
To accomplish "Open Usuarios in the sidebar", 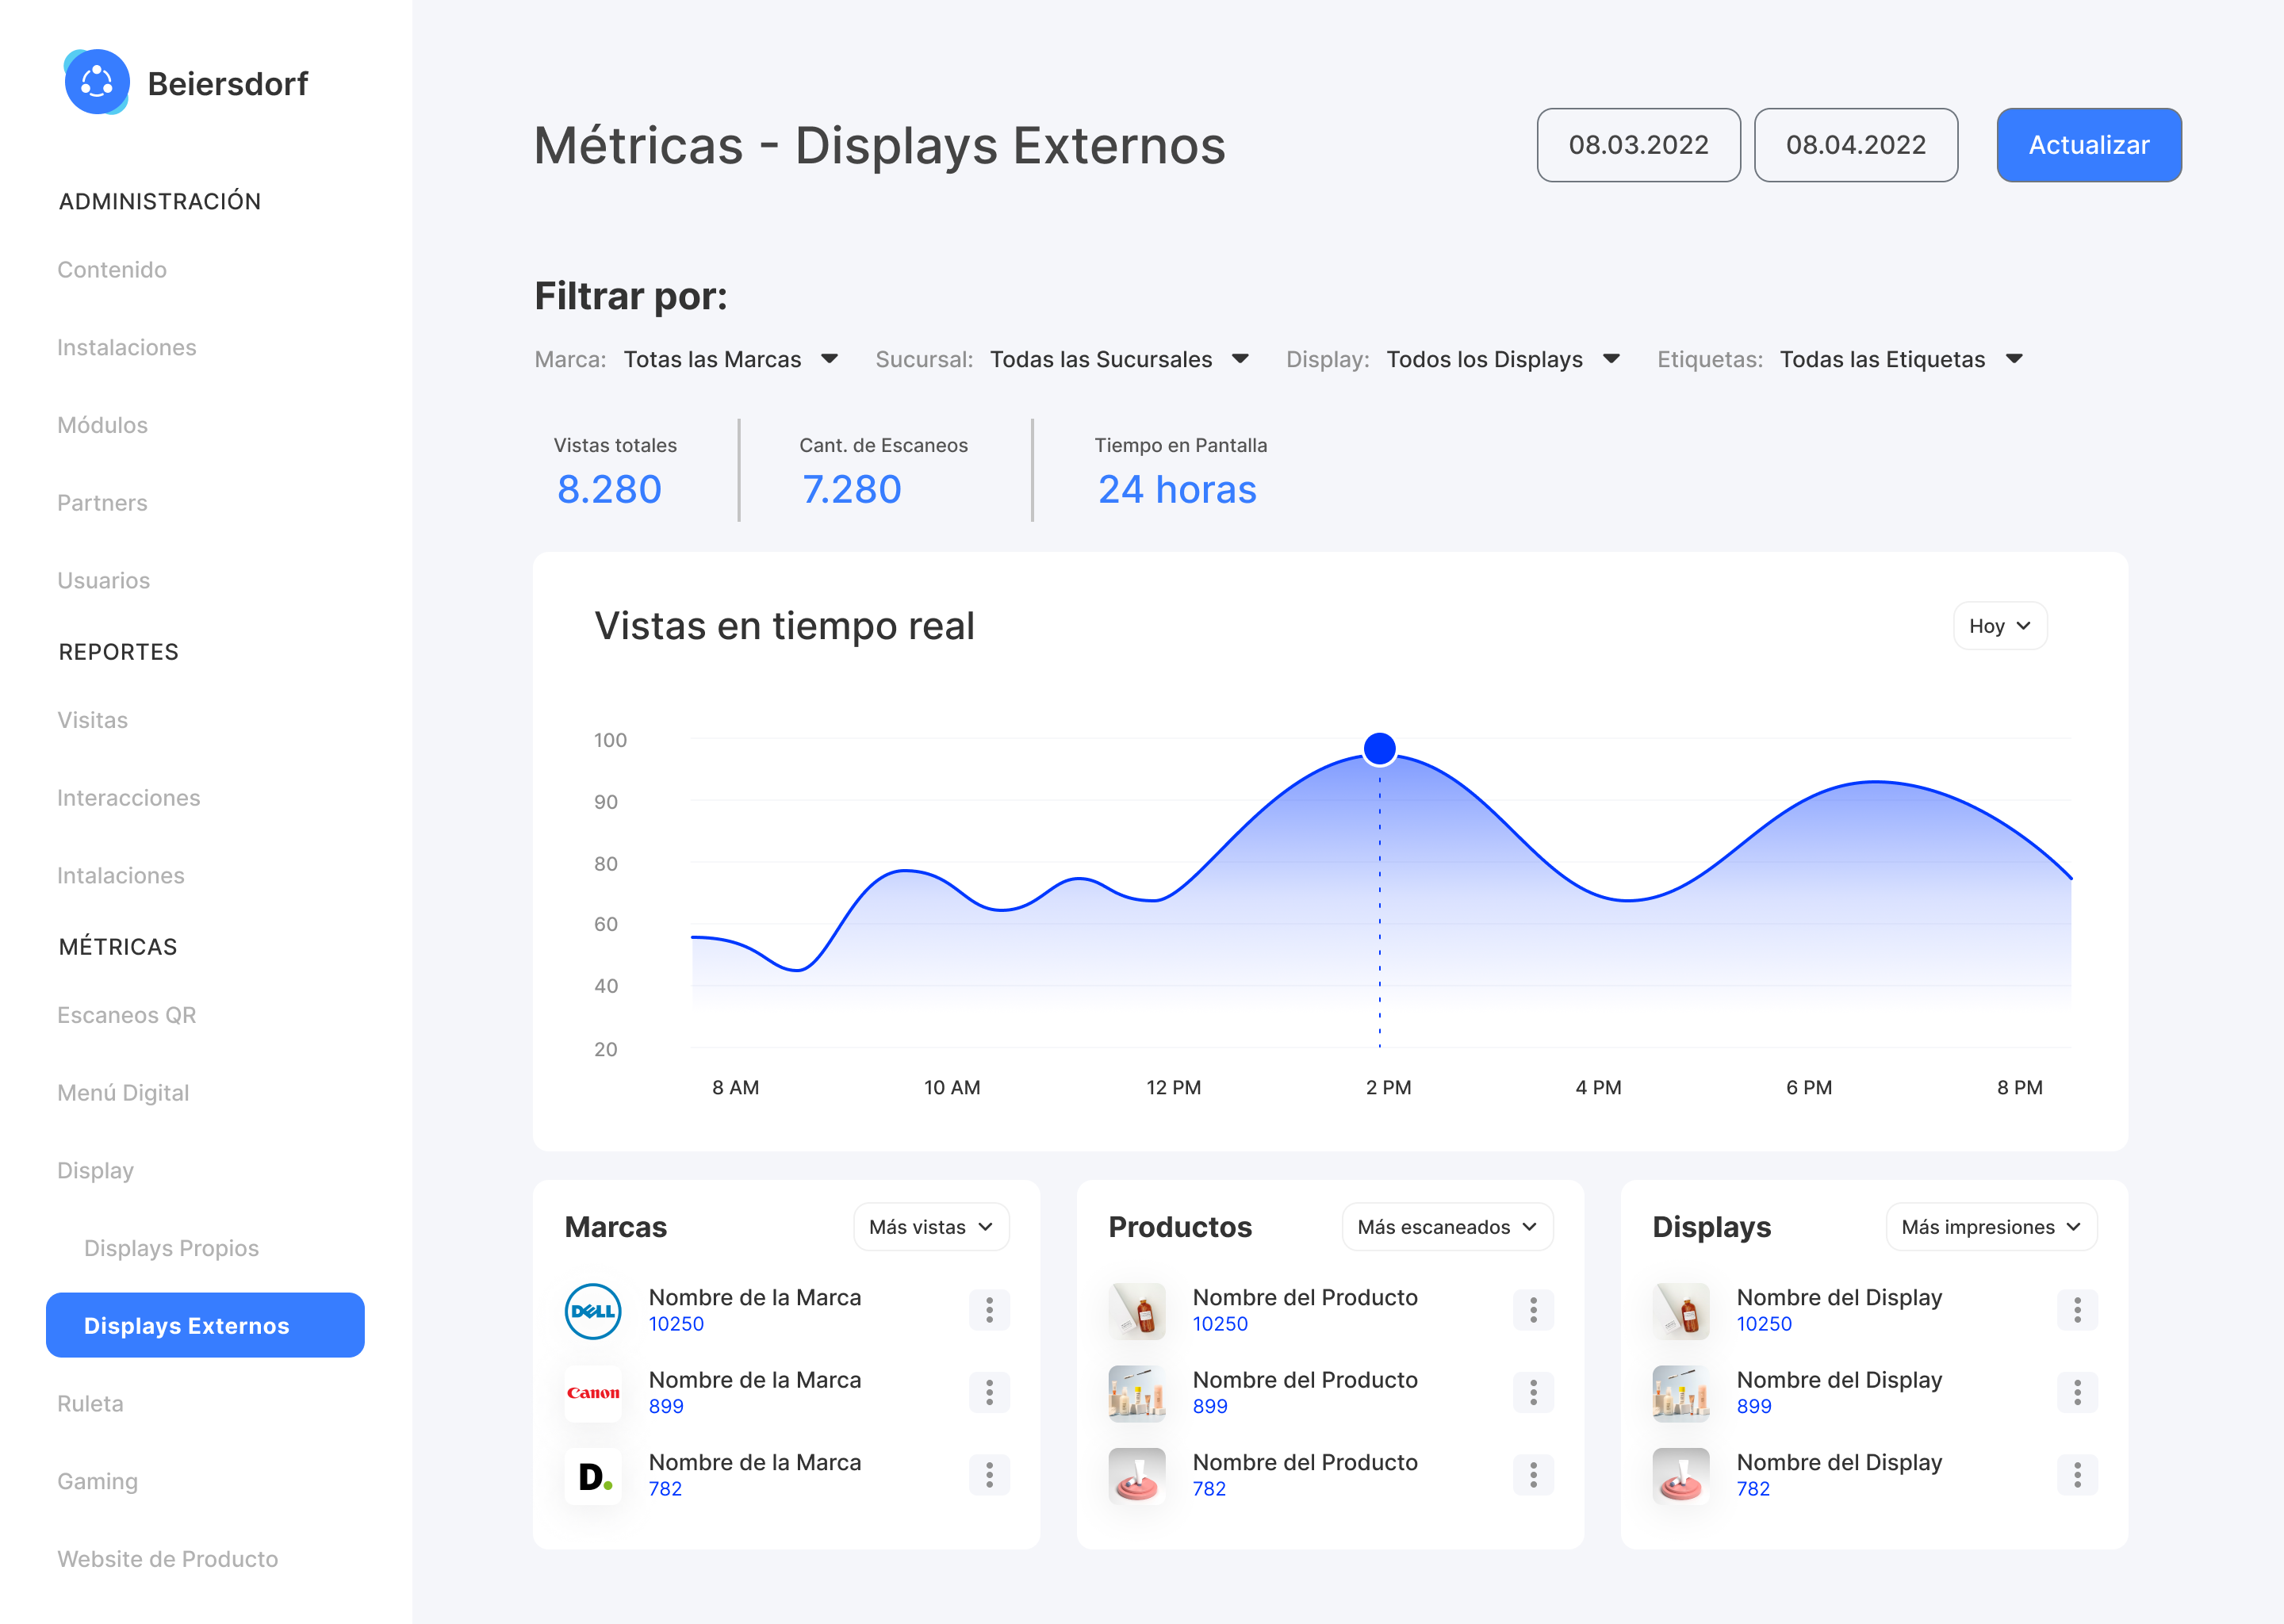I will tap(103, 581).
